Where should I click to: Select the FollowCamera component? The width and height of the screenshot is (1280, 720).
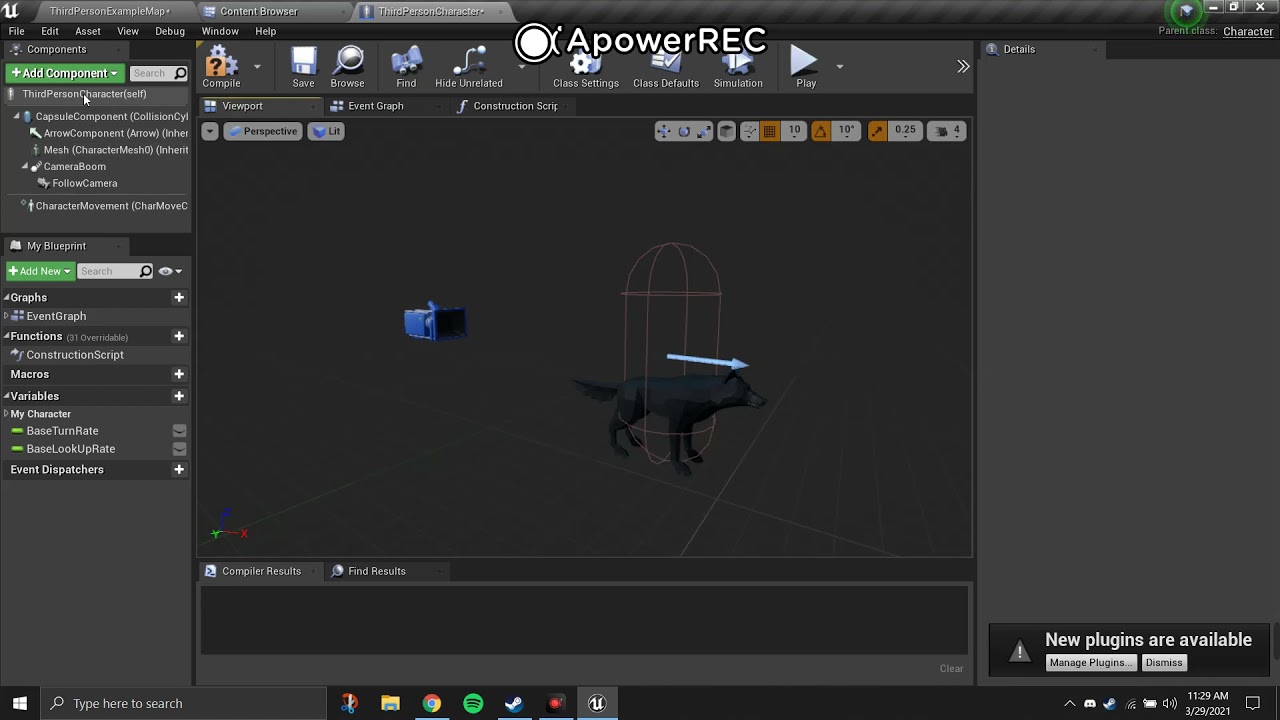click(85, 183)
